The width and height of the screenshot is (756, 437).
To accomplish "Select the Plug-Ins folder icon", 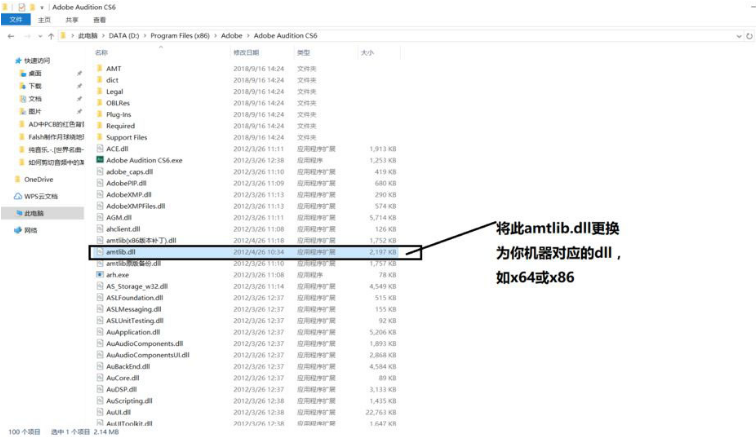I will 100,114.
